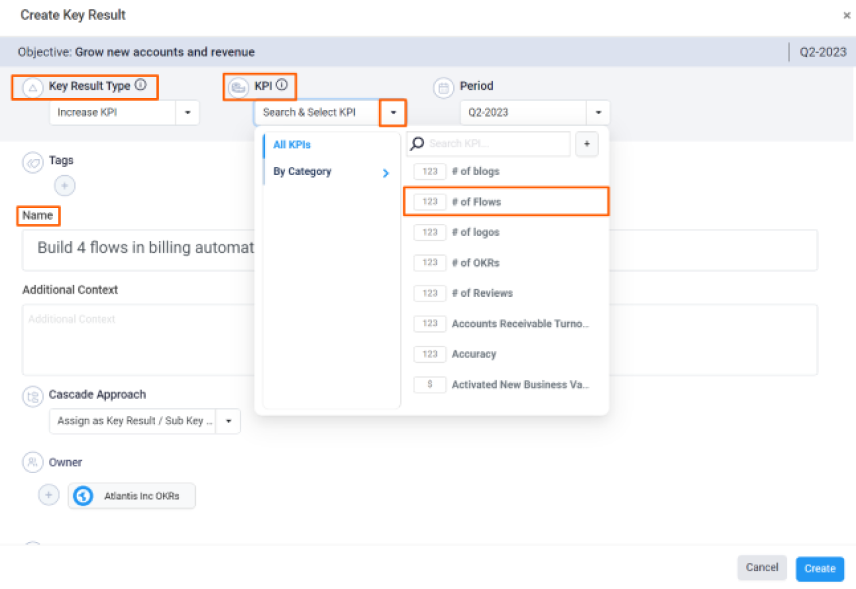Click Assign as Key Result combo box

145,421
